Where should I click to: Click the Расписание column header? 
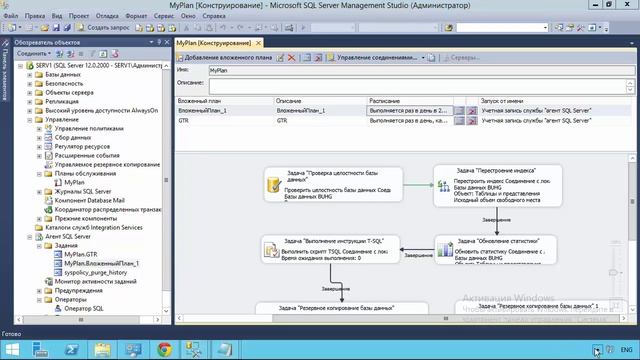409,100
